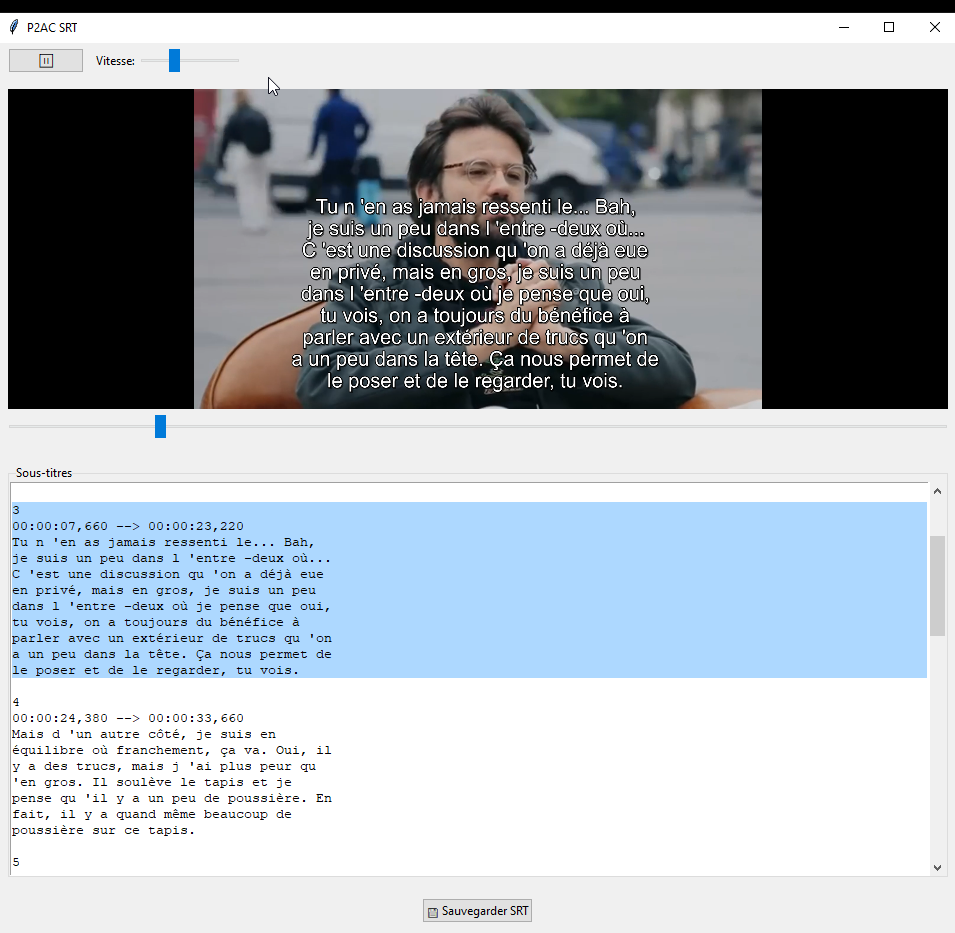Minimize the P2AC SRT window
Screen dimensions: 955x933
tap(843, 28)
